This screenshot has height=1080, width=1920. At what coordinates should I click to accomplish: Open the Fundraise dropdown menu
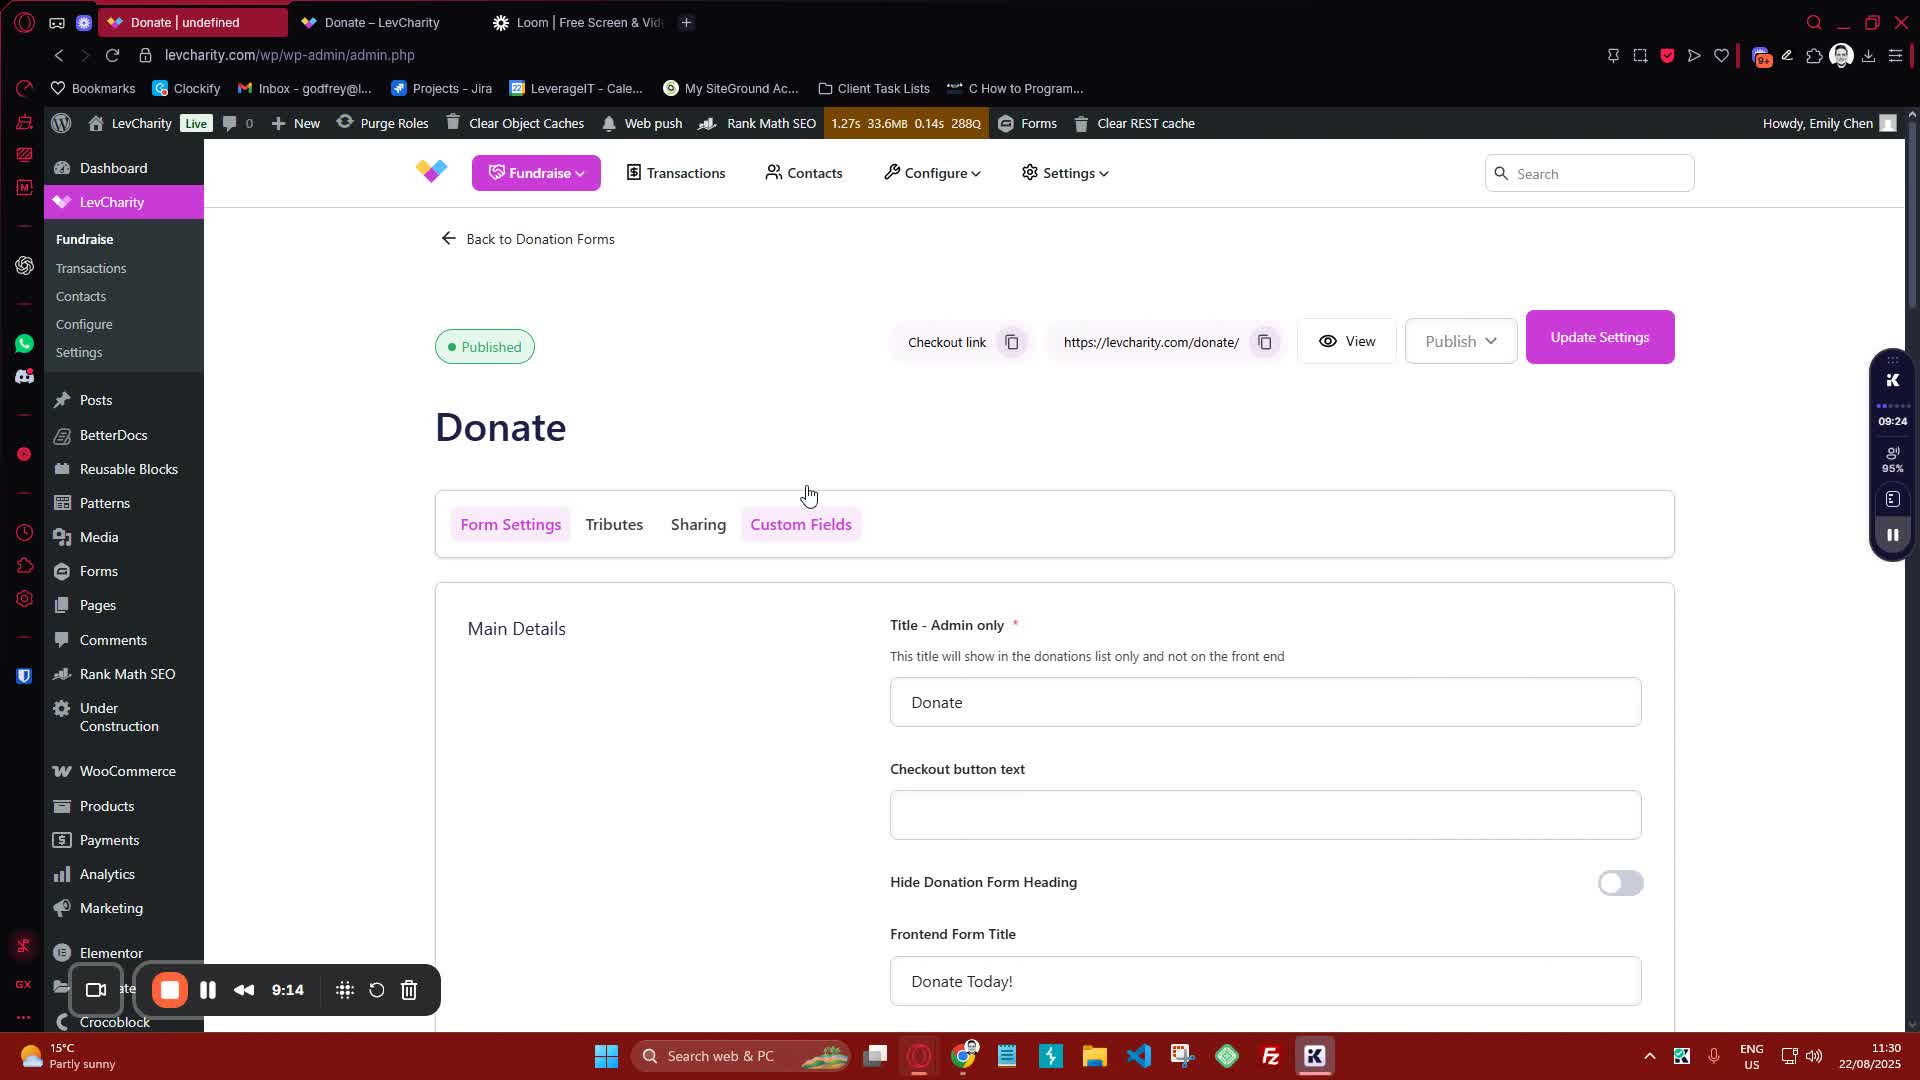[536, 173]
